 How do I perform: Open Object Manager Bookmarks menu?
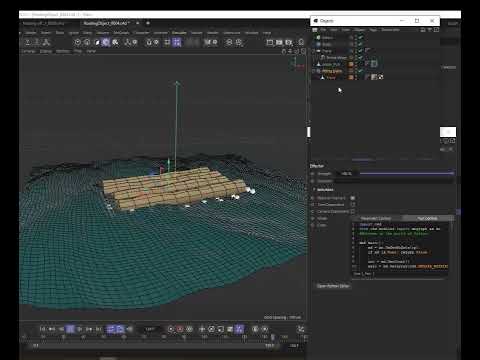[x=390, y=30]
